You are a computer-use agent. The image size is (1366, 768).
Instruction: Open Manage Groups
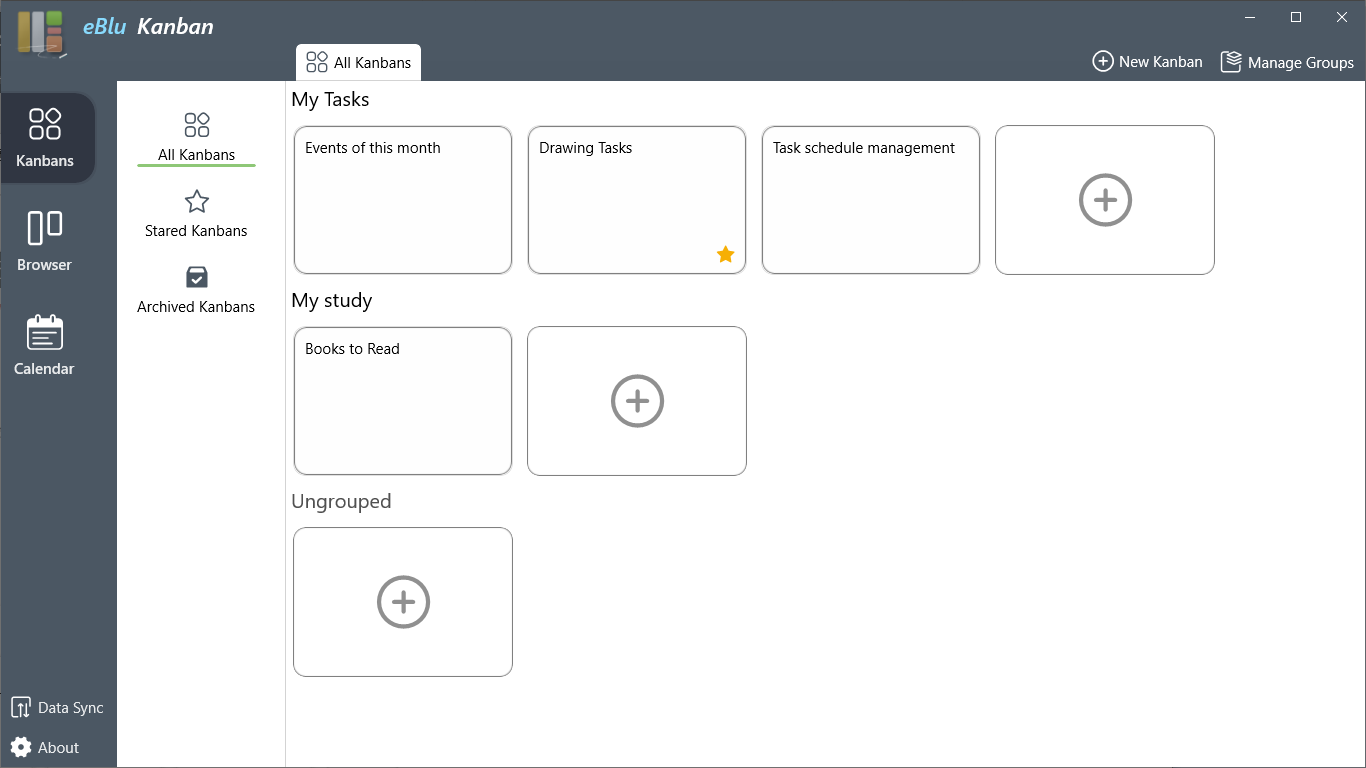click(x=1287, y=62)
